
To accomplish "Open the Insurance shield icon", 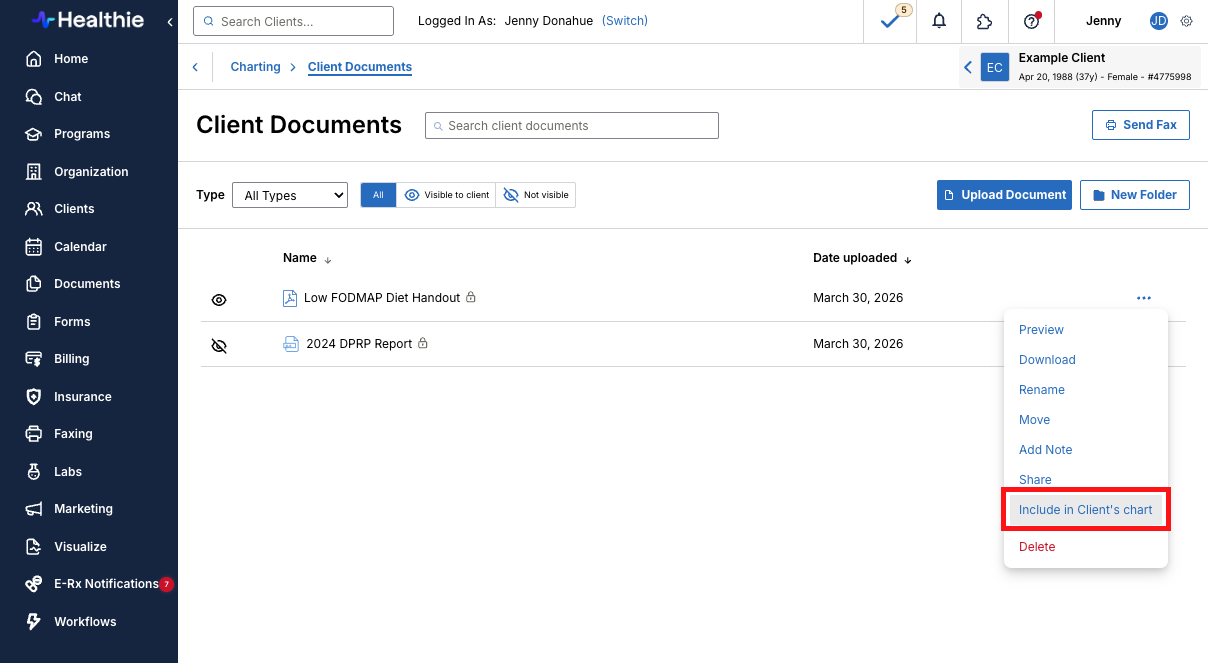I will pos(34,397).
